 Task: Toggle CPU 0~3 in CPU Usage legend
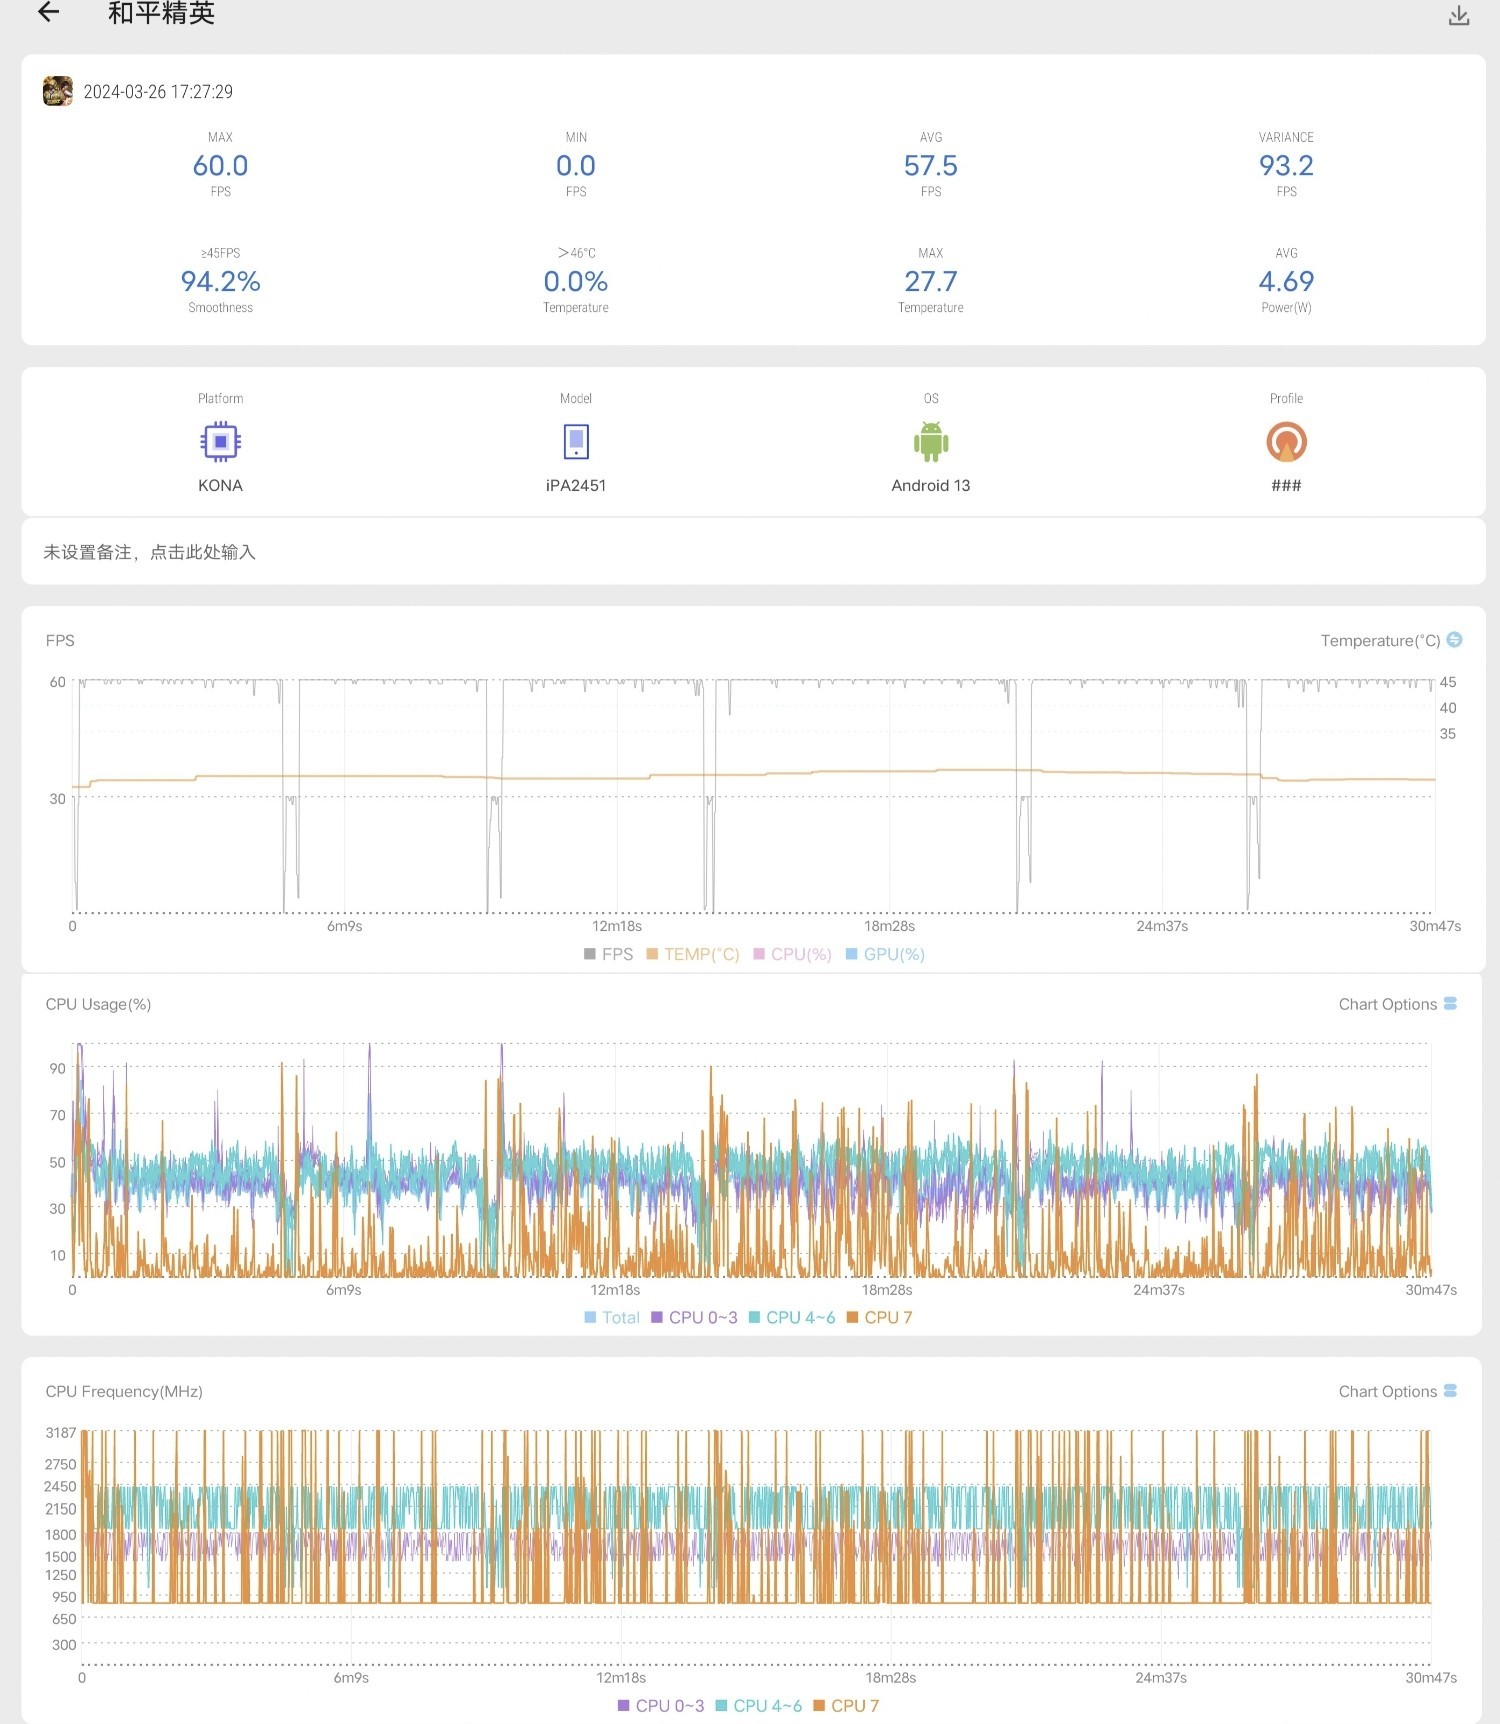tap(694, 1317)
